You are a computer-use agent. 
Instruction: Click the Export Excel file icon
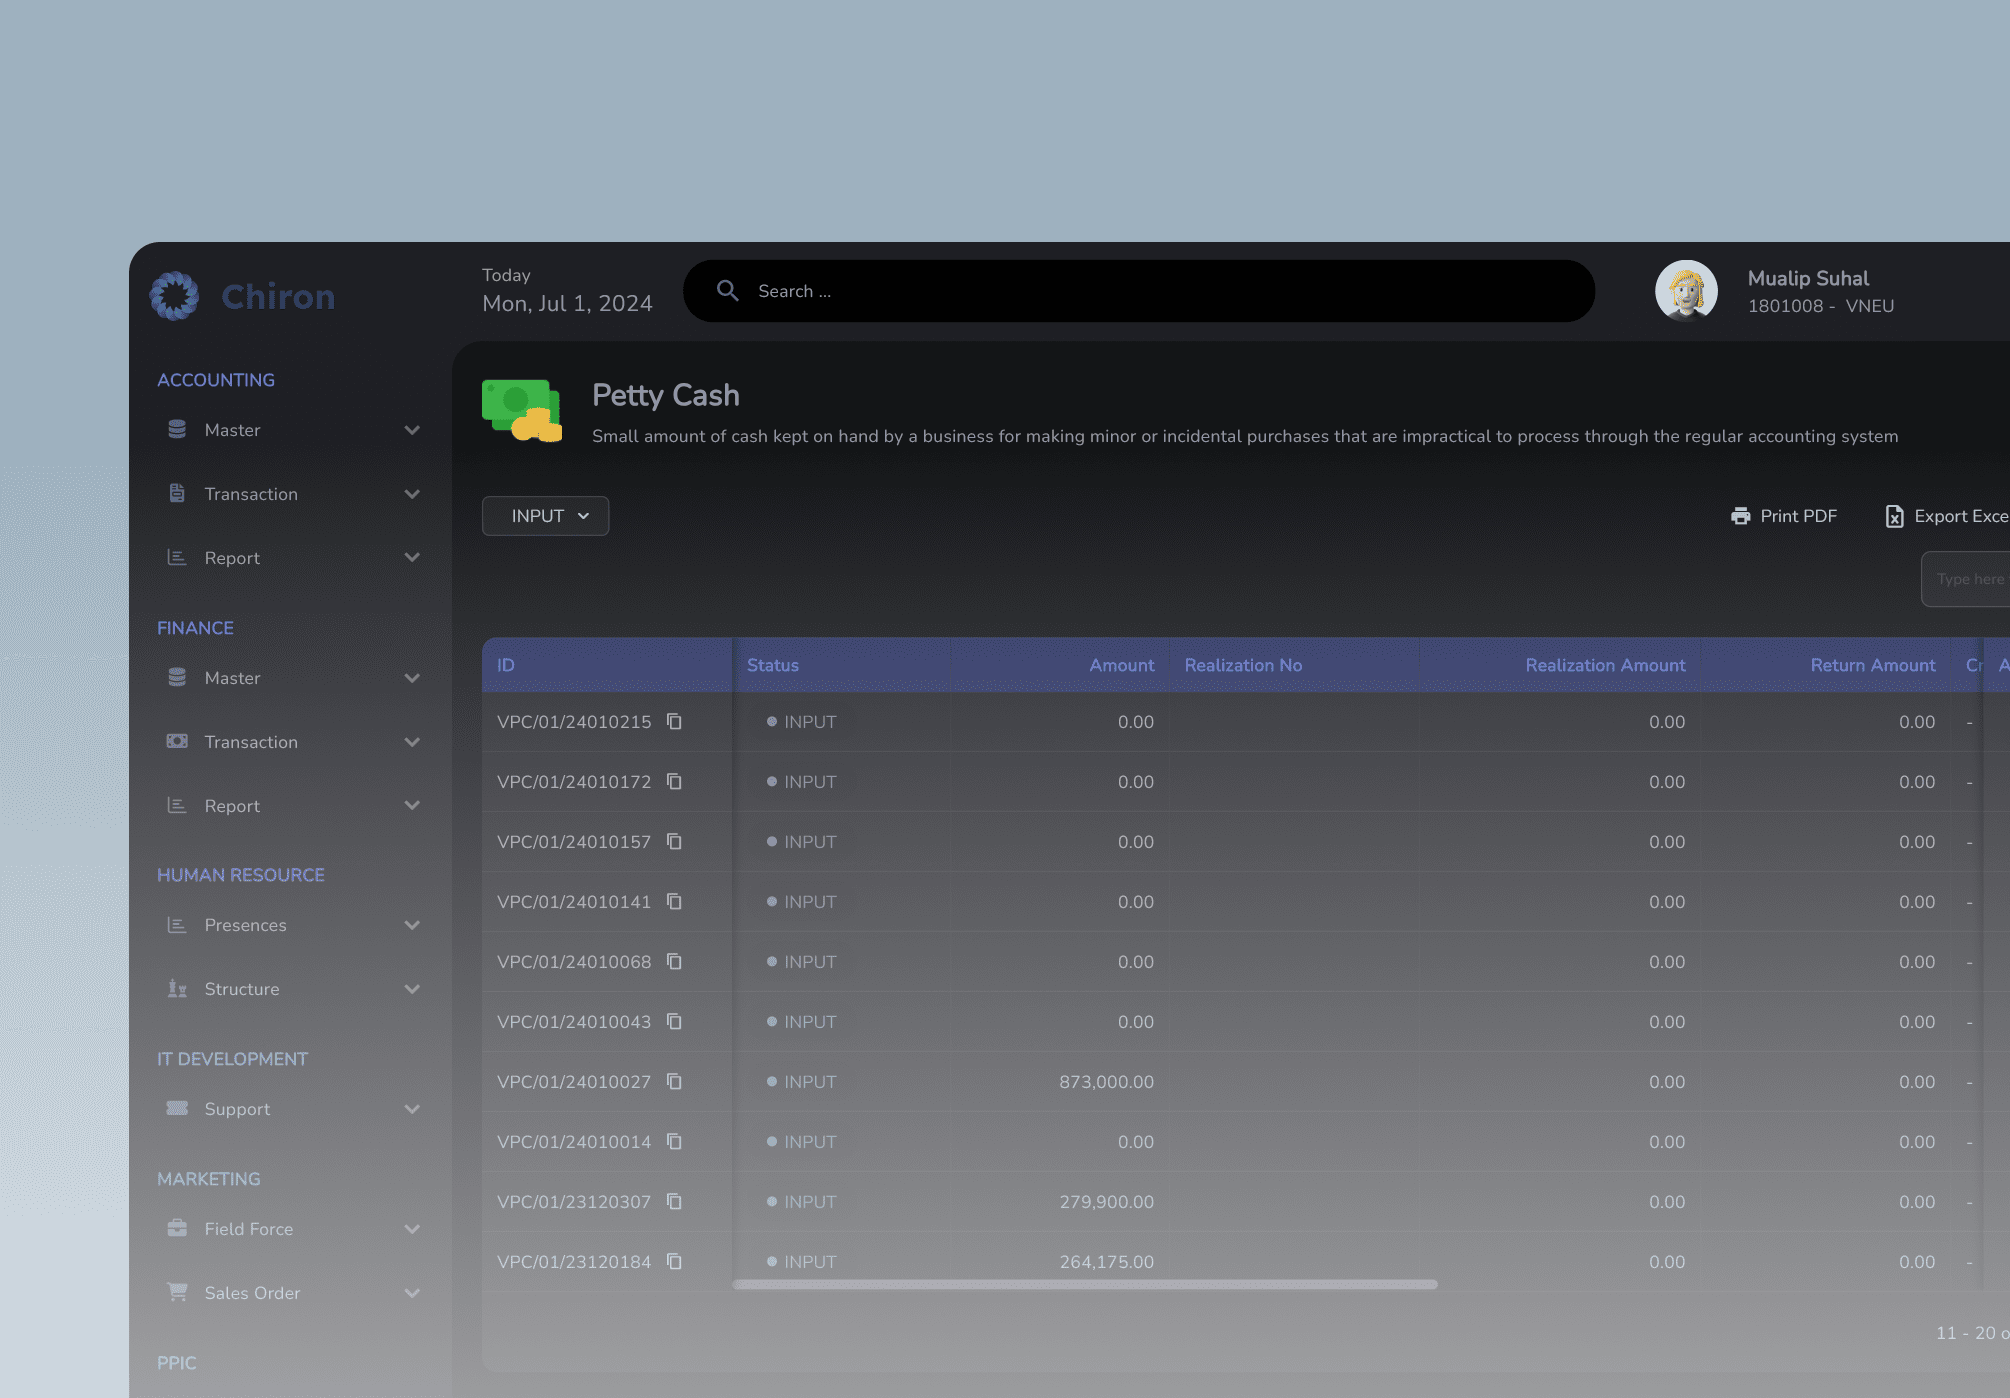[x=1894, y=516]
